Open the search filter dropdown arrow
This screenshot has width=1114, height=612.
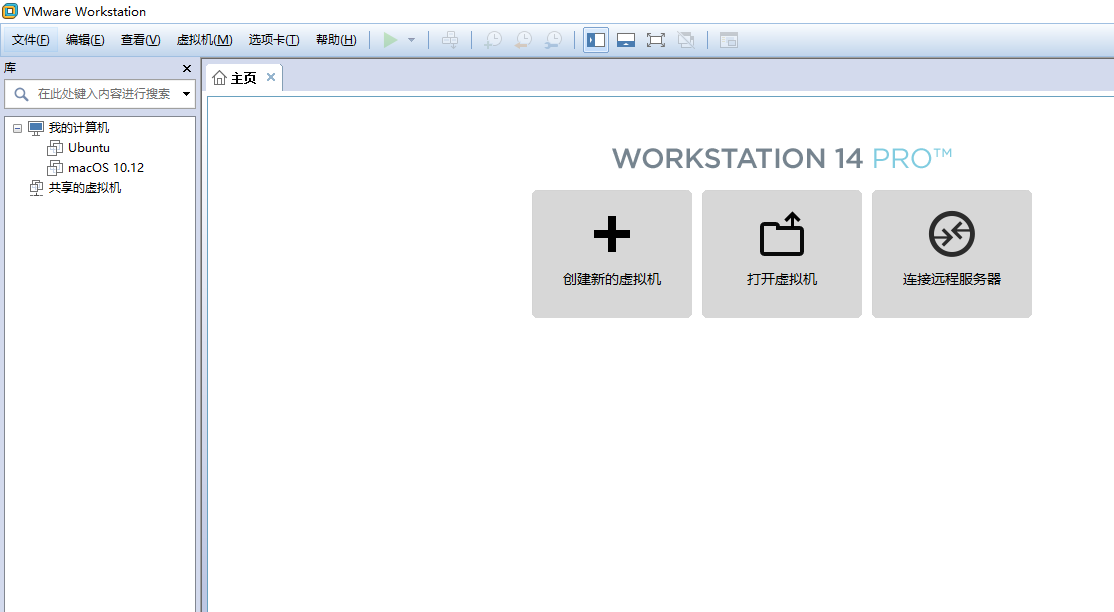(x=186, y=94)
